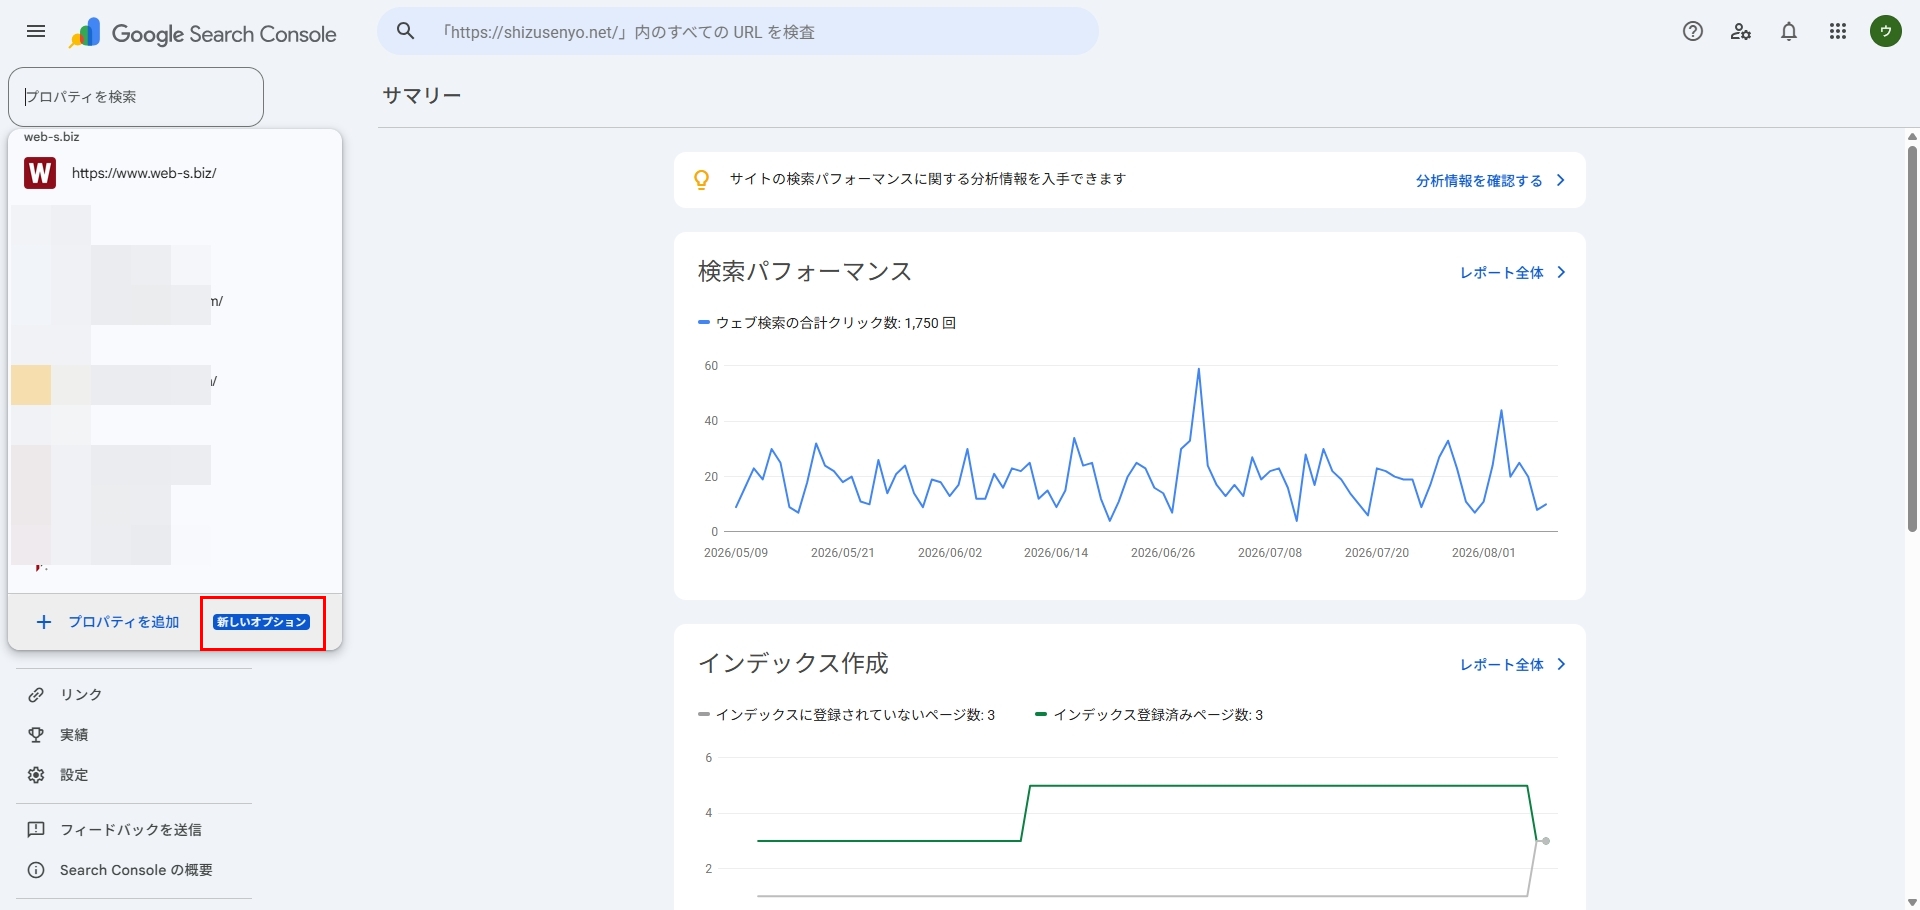The image size is (1920, 910).
Task: Click the magnifier icon in URL inspection bar
Action: 406,32
